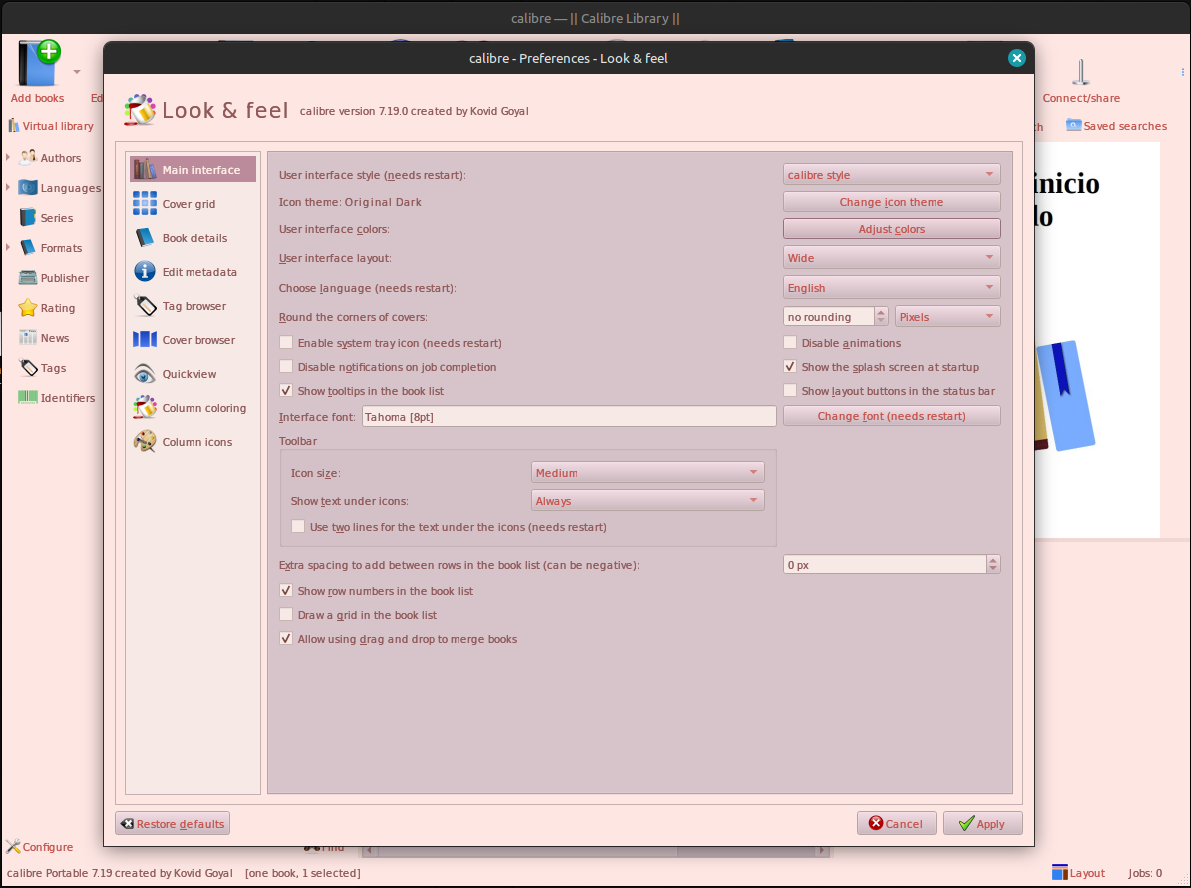The width and height of the screenshot is (1191, 888).
Task: Click the Interface font text field
Action: [569, 416]
